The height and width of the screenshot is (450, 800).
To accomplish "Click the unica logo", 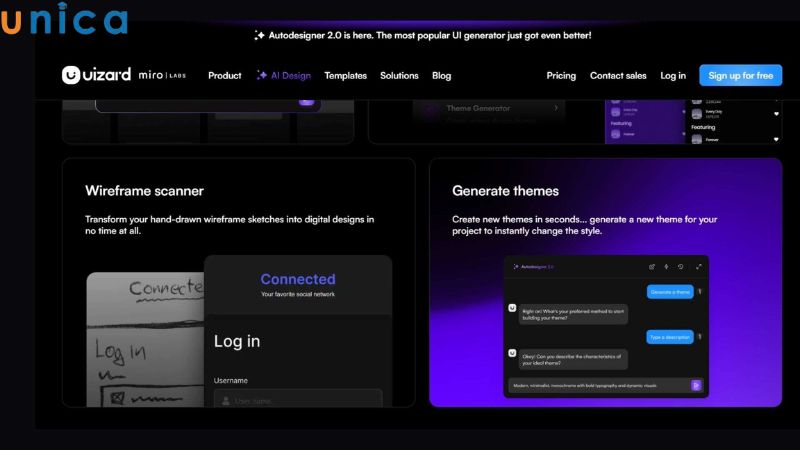I will (x=64, y=18).
